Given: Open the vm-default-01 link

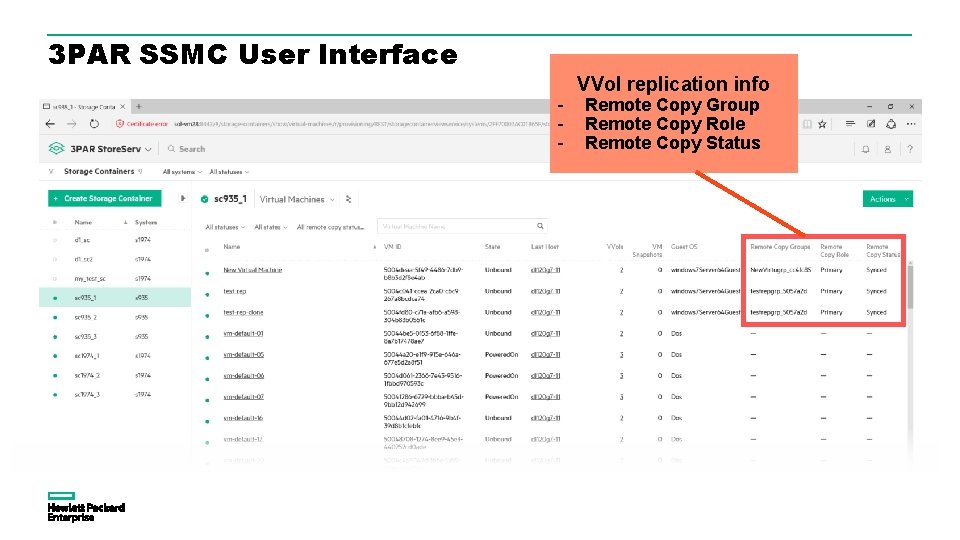Looking at the screenshot, I should (243, 334).
